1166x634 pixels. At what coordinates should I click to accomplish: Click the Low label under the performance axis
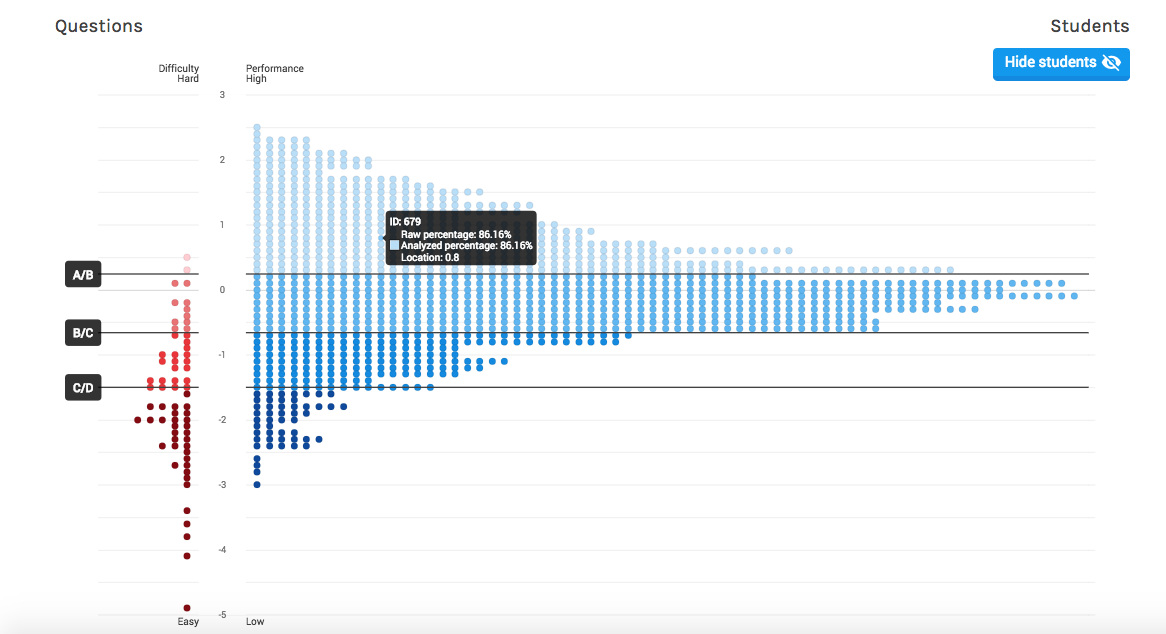click(255, 621)
